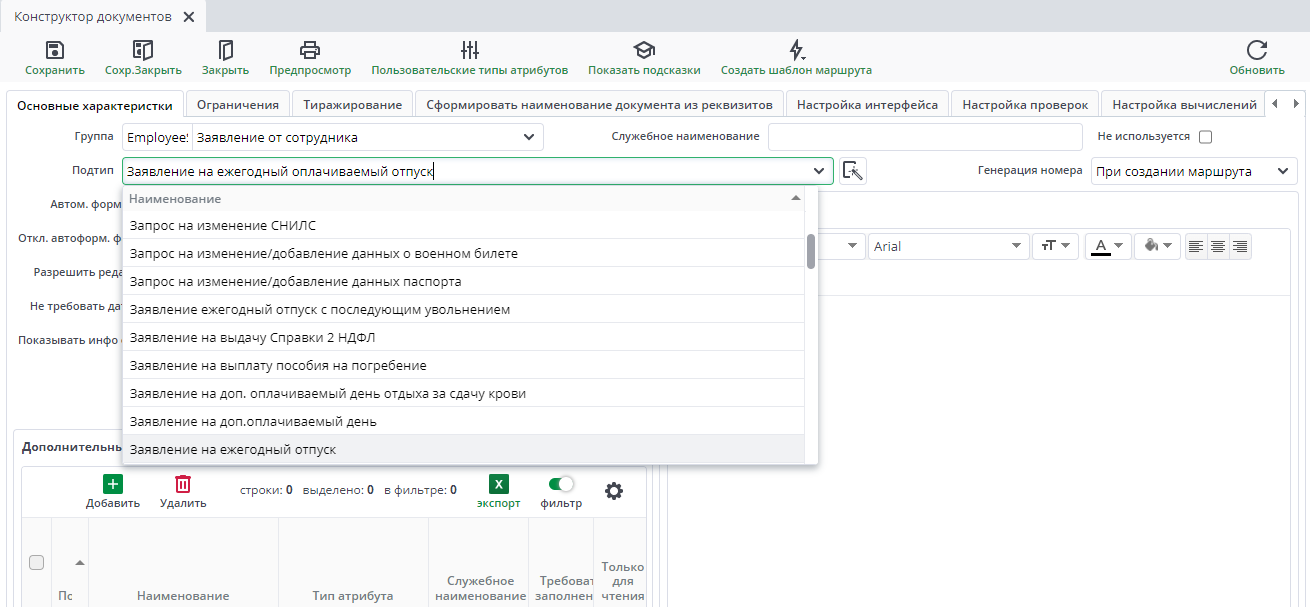Align text center in editor
Viewport: 1312px width, 607px height.
(1218, 246)
